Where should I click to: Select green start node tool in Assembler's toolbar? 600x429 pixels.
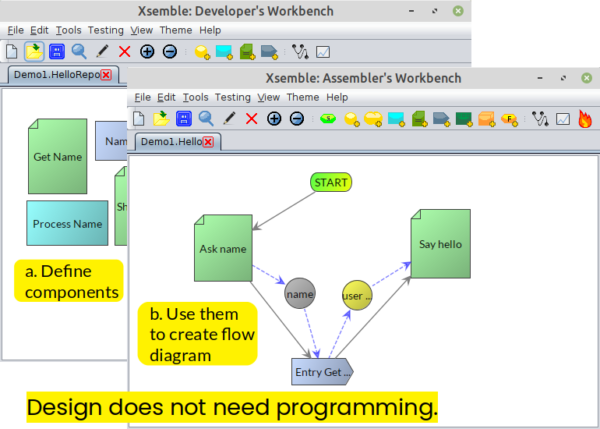click(x=328, y=119)
